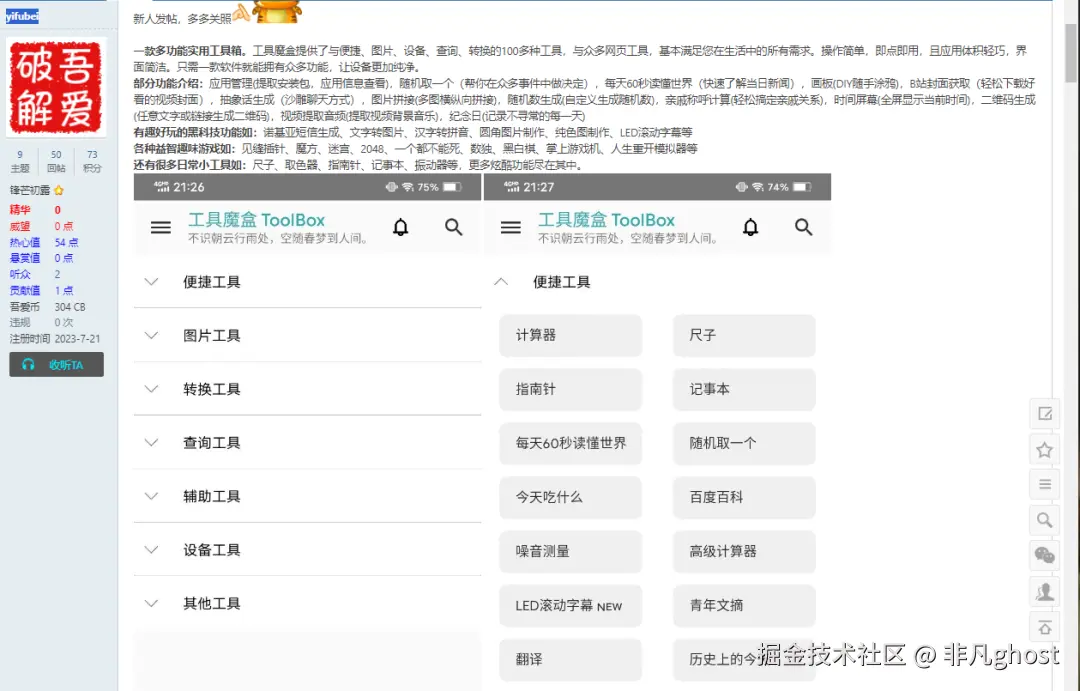The image size is (1080, 691).
Task: Click the 304 CB 吾爱币 value
Action: (70, 307)
